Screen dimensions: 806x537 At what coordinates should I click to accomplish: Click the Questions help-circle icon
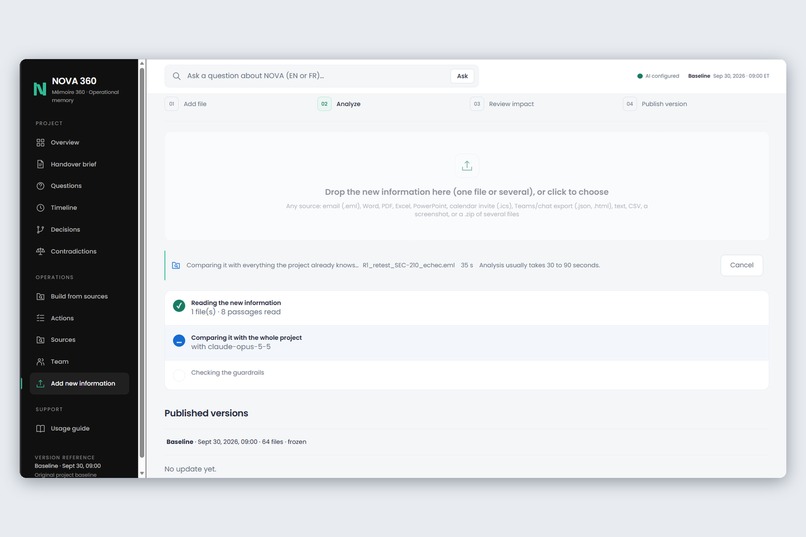point(41,186)
